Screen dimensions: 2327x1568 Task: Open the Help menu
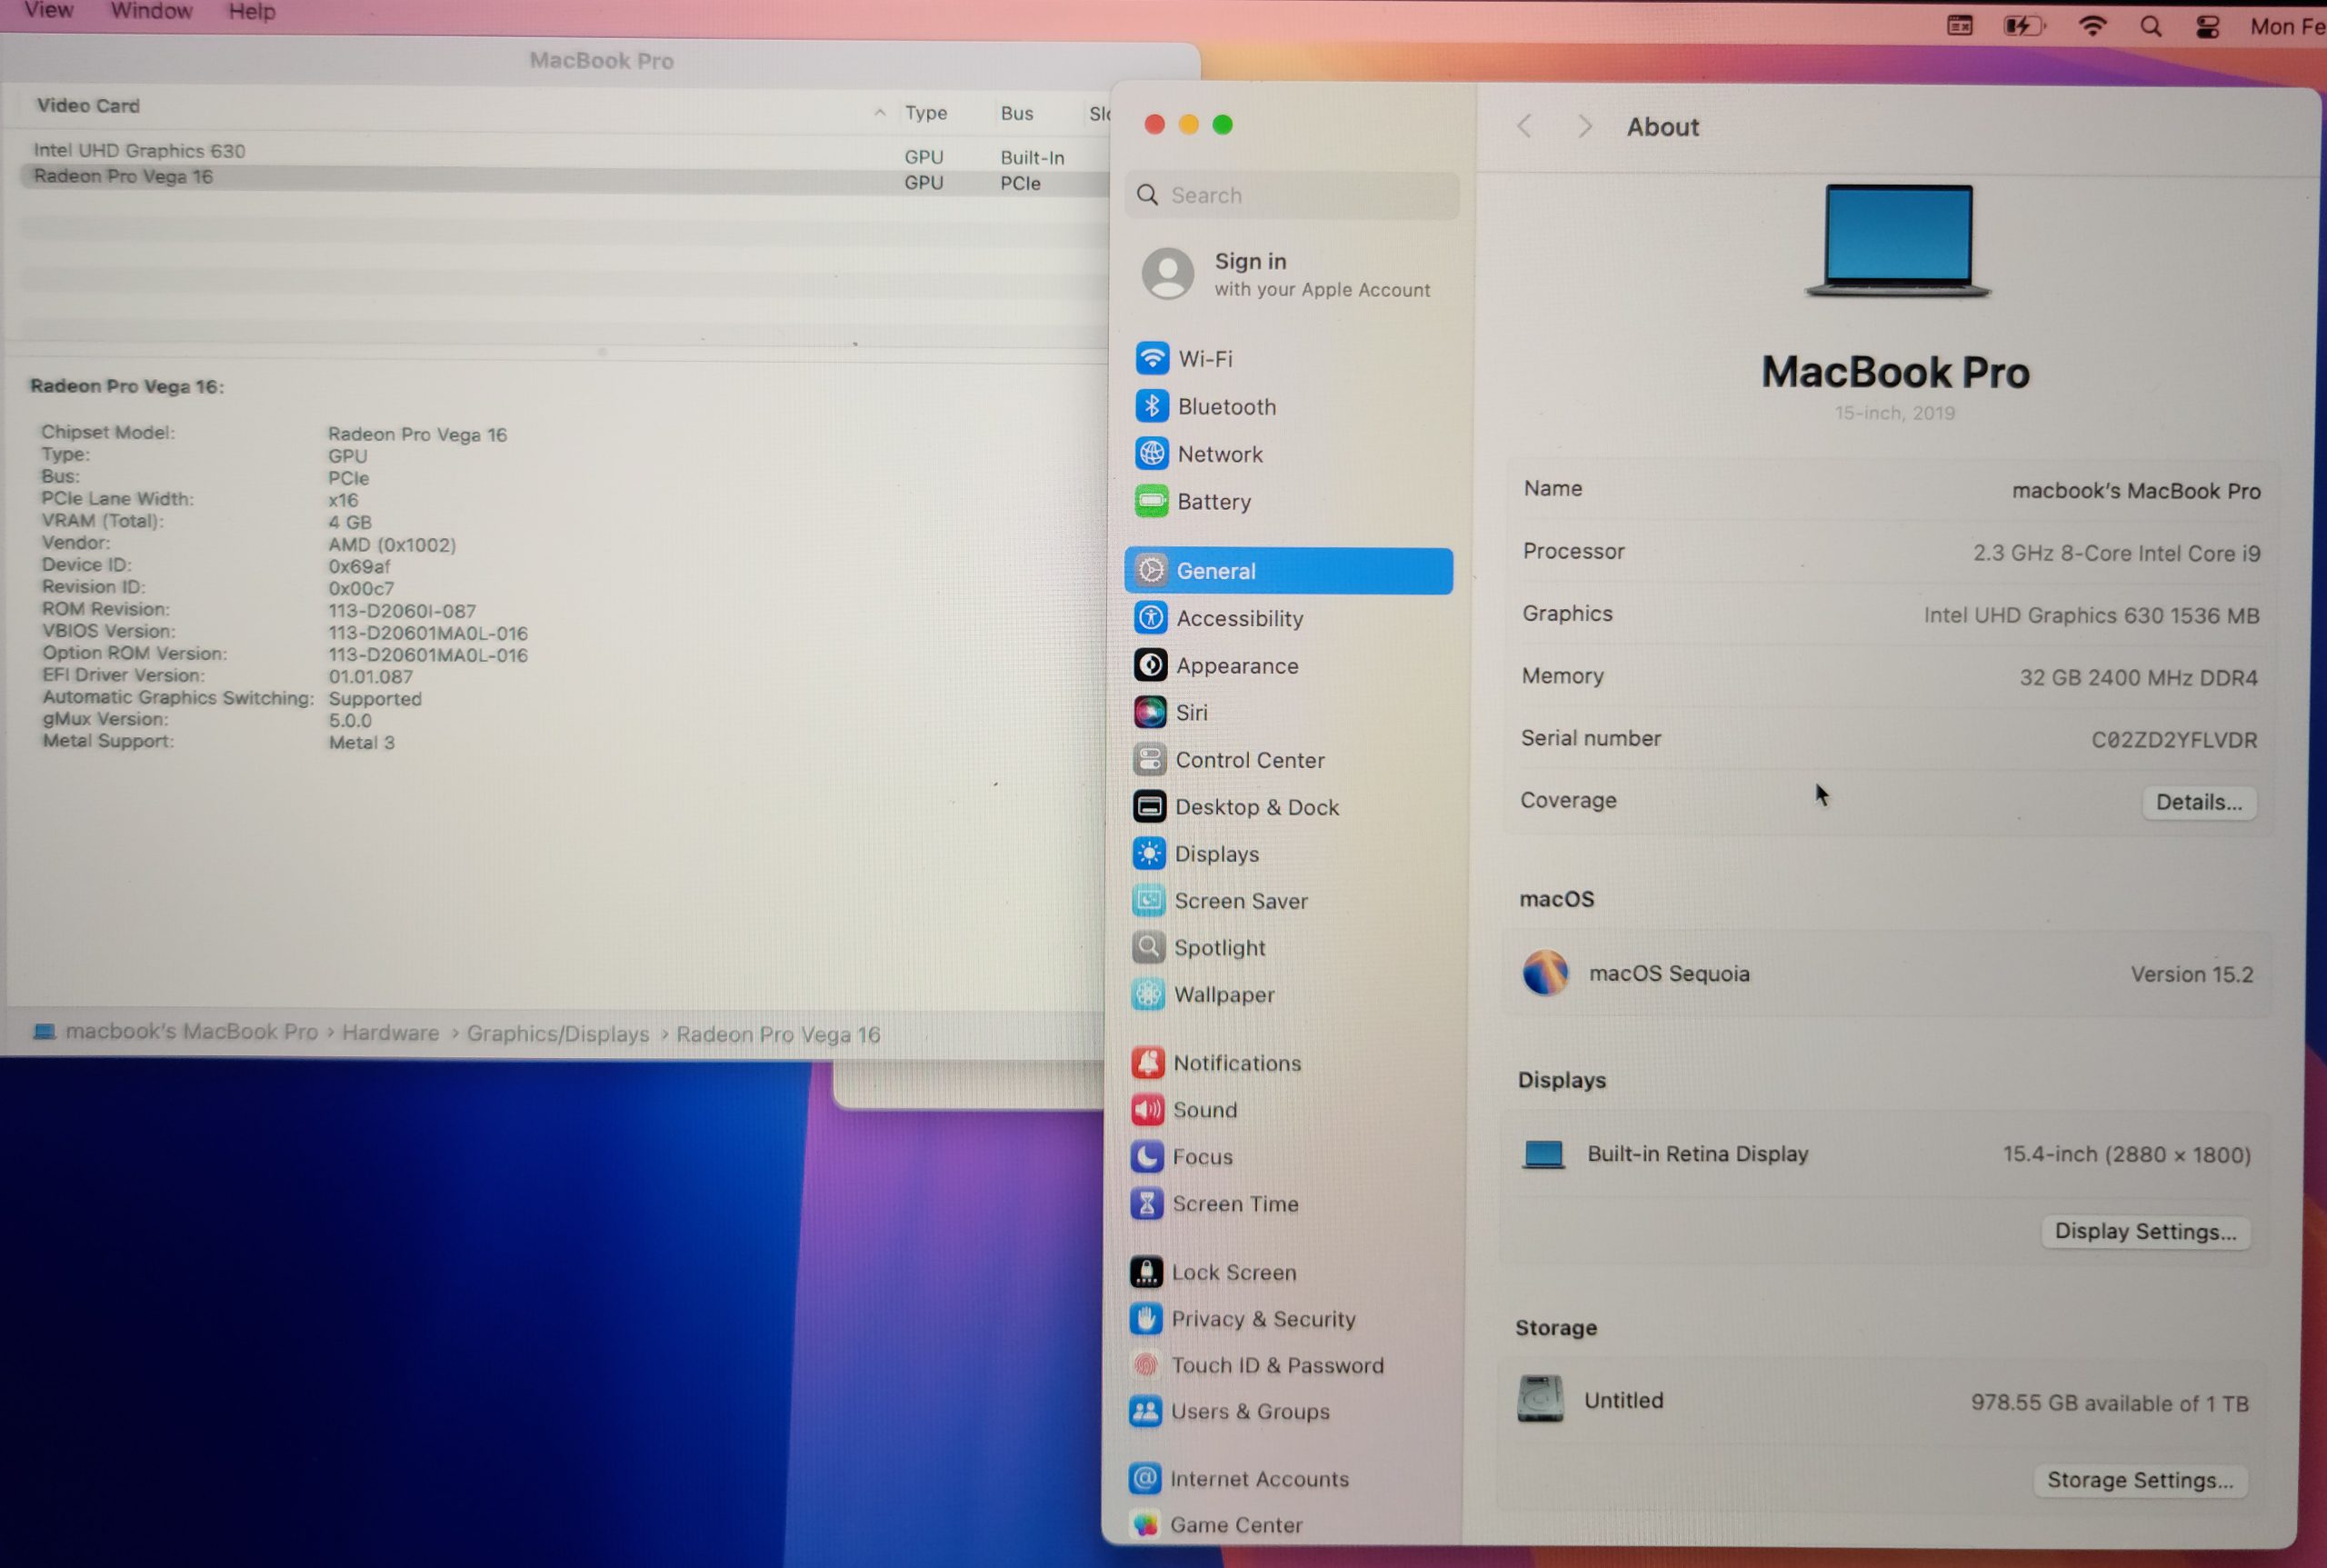pyautogui.click(x=251, y=12)
